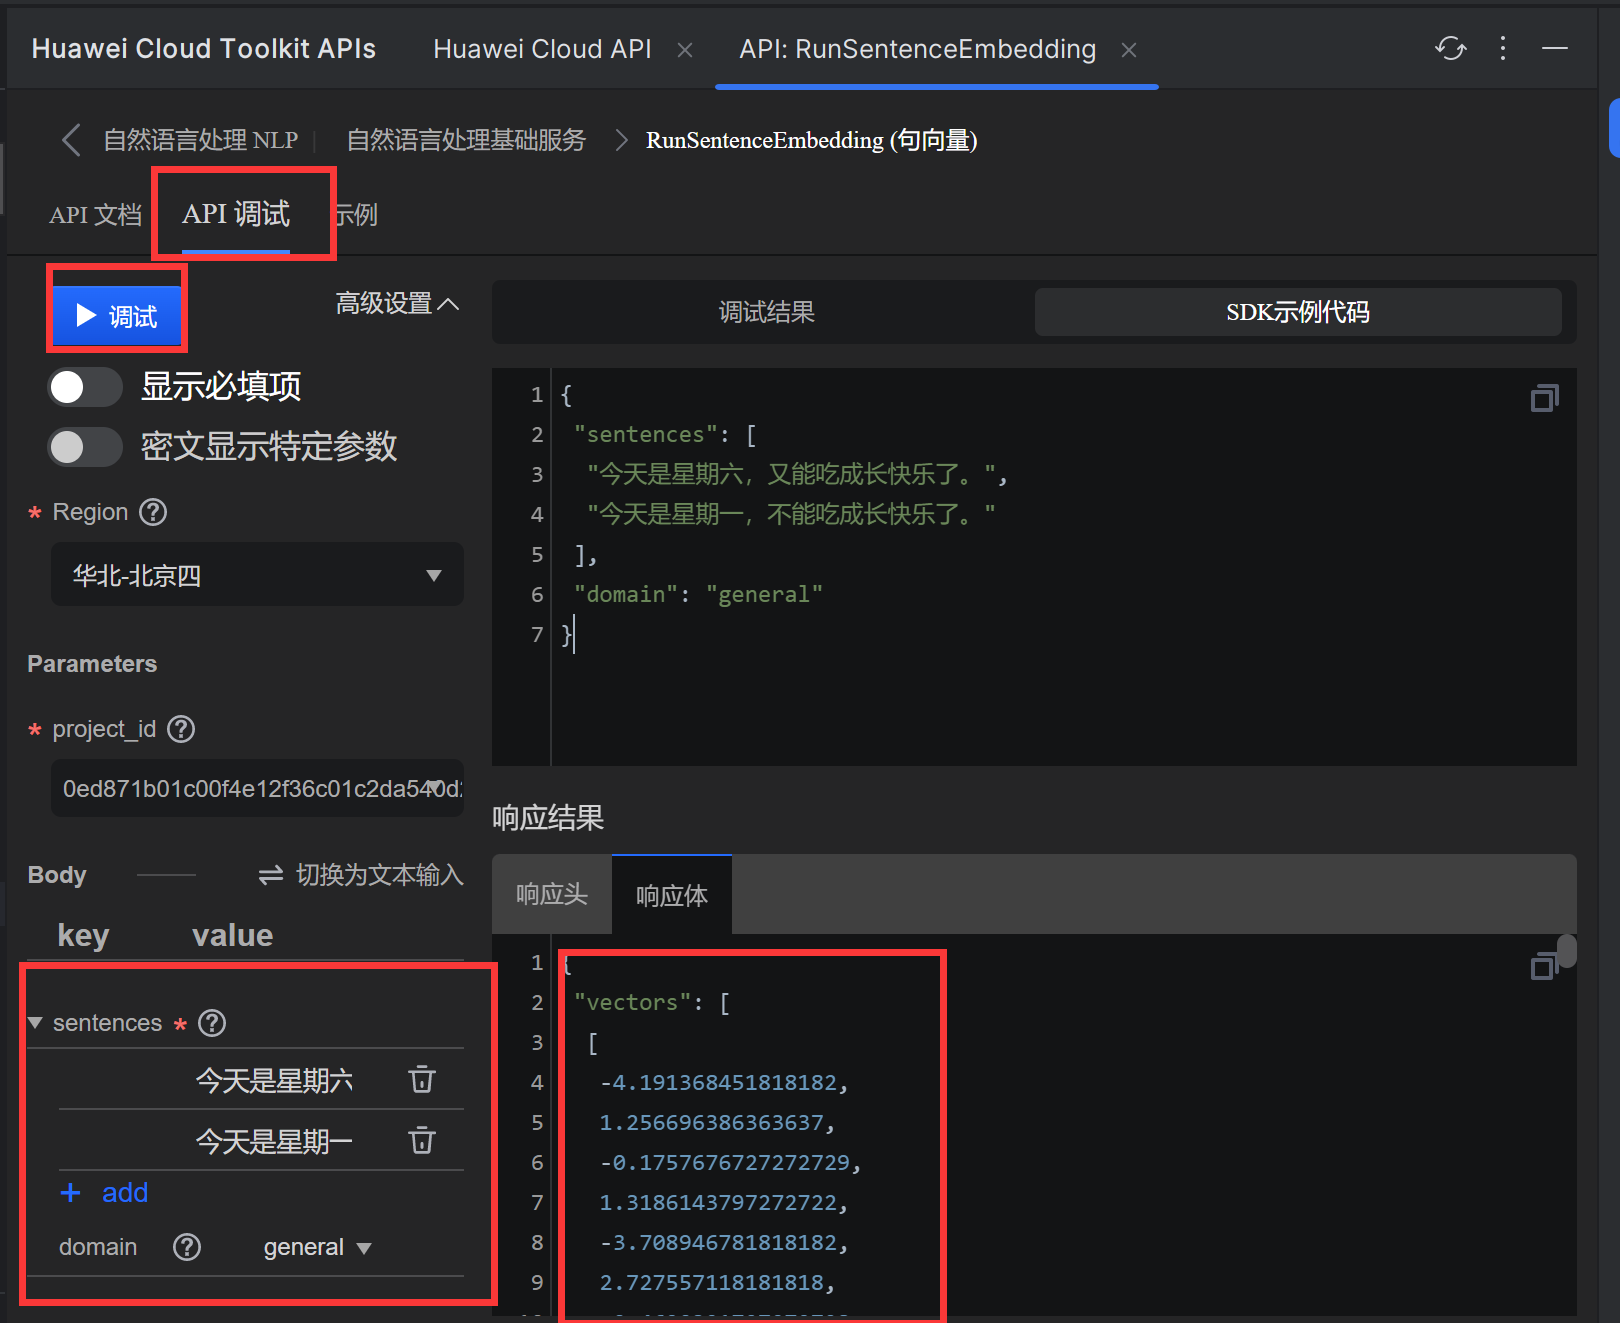1620x1323 pixels.
Task: Click the request body code editor
Action: [1034, 567]
